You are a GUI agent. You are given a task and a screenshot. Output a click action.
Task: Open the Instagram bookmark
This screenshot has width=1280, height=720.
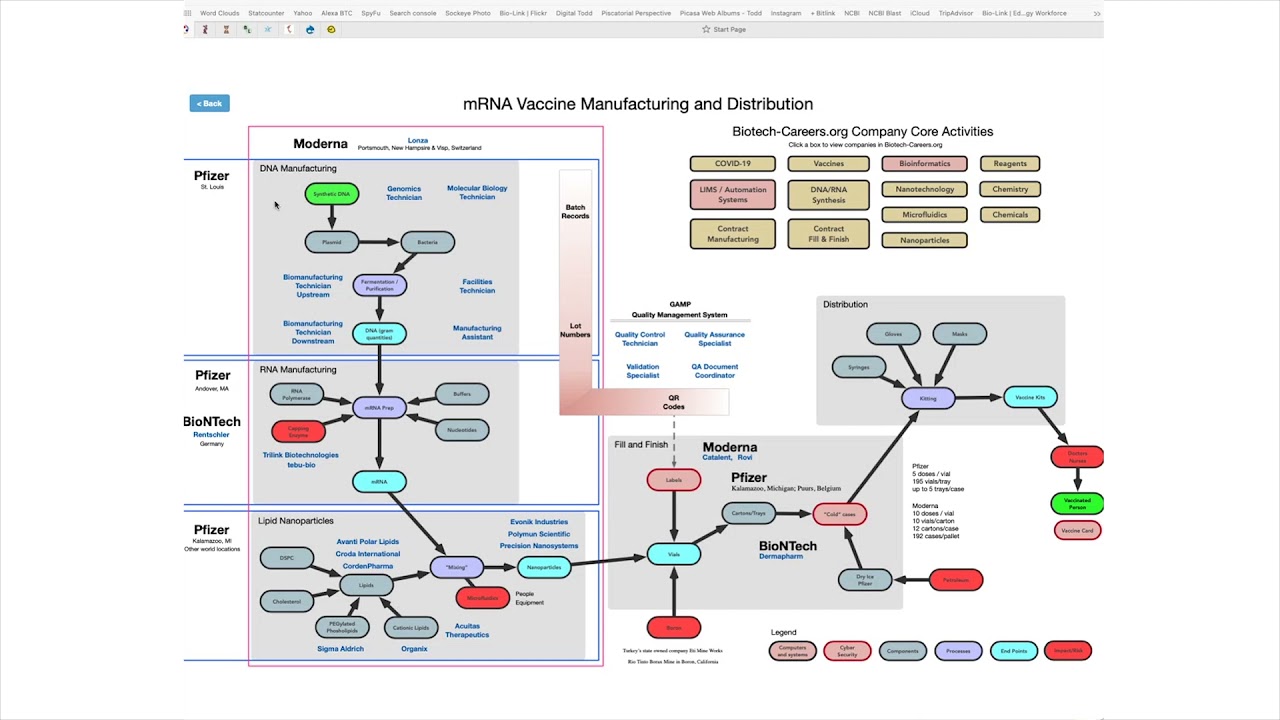coord(786,13)
